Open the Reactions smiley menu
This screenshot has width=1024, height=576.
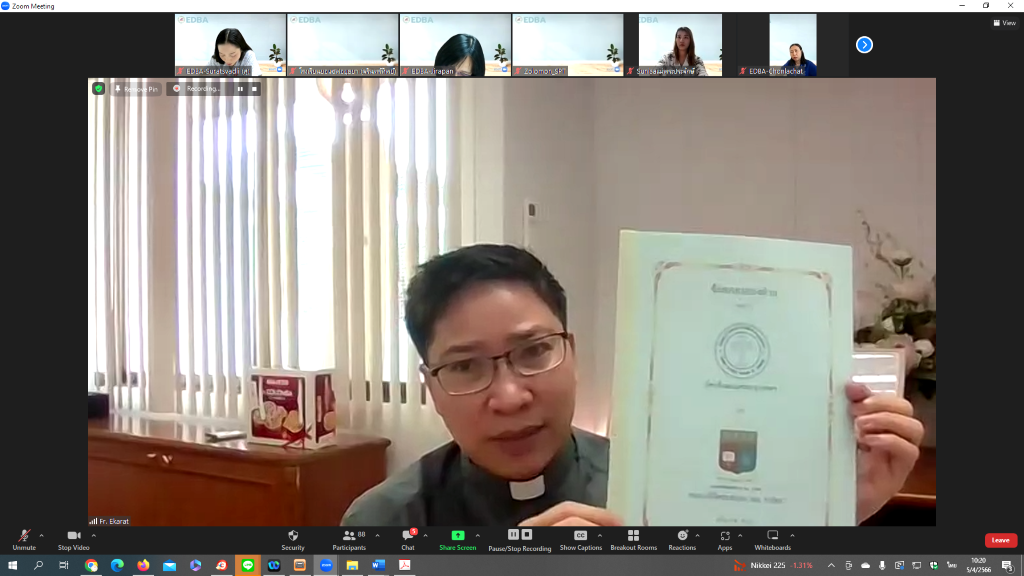(682, 539)
